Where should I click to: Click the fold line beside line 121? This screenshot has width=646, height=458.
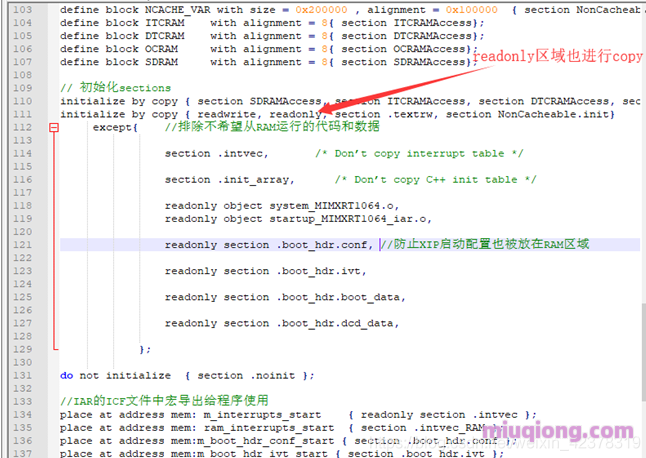53,245
